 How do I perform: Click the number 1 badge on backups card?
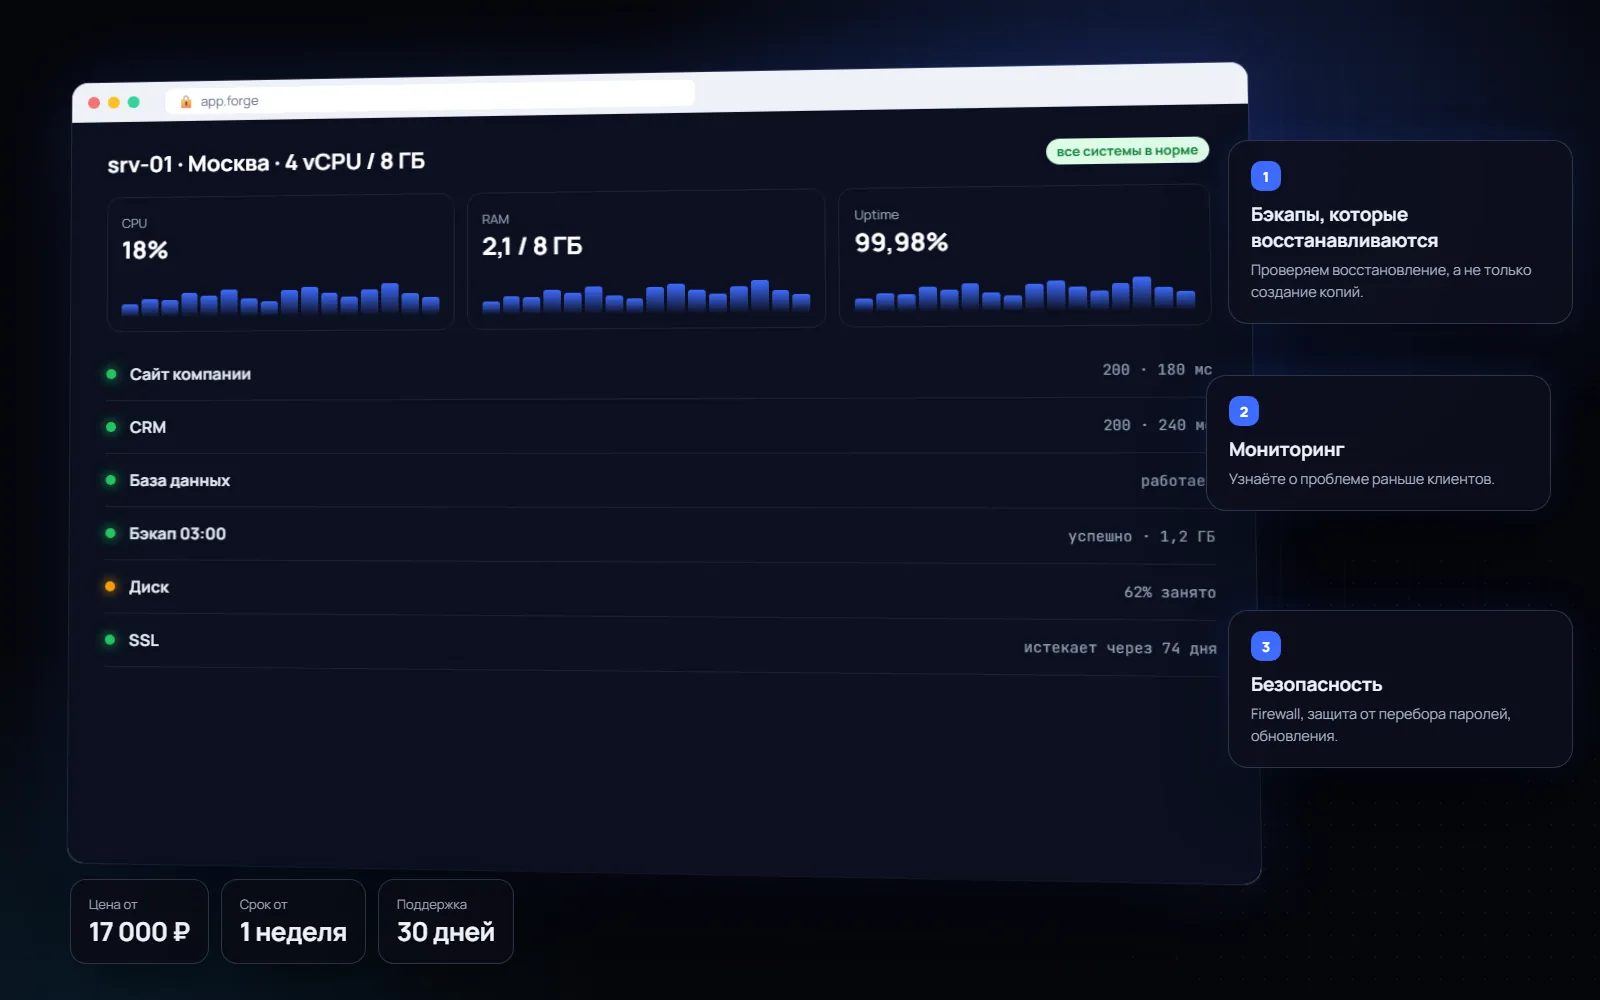(1266, 177)
